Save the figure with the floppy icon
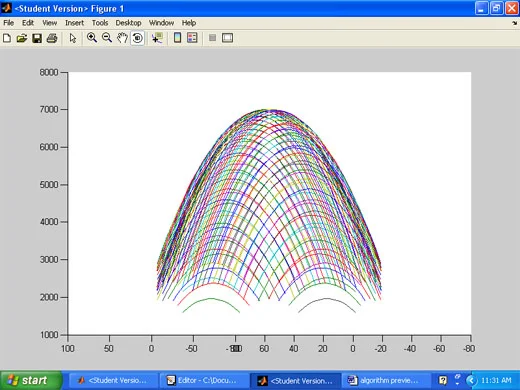Image resolution: width=520 pixels, height=390 pixels. coord(37,38)
